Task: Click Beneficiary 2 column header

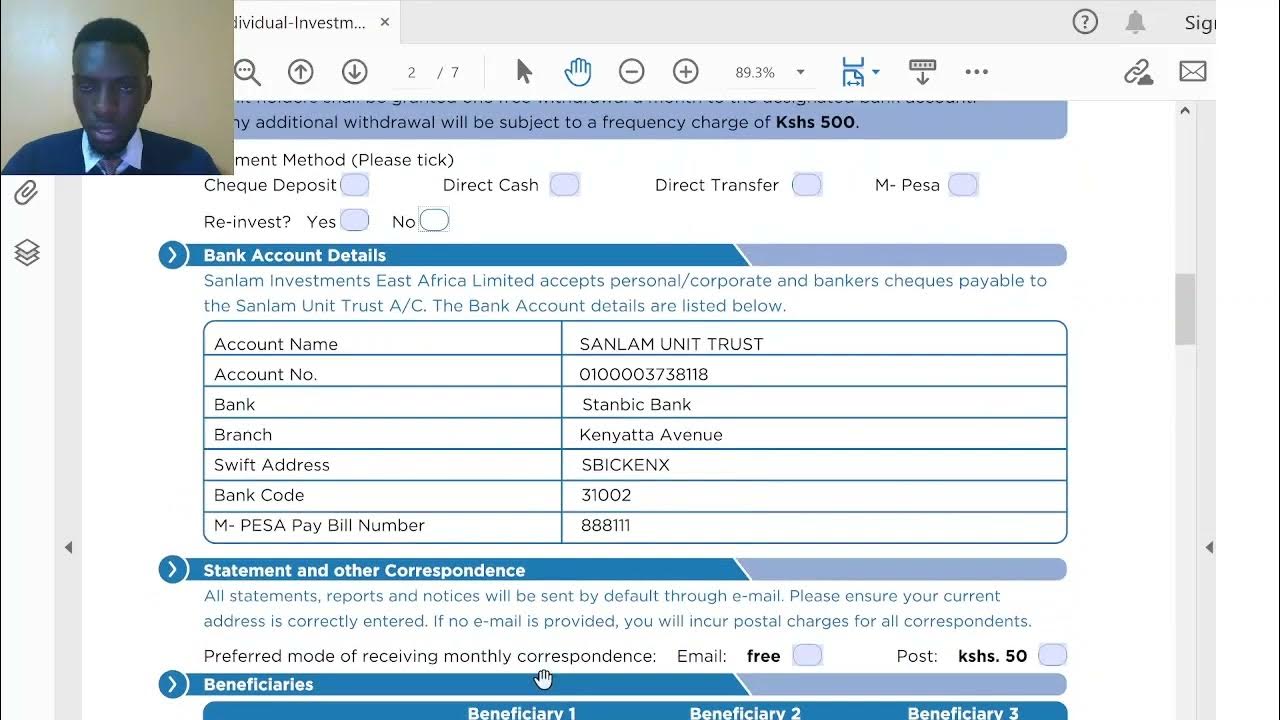Action: pyautogui.click(x=745, y=713)
